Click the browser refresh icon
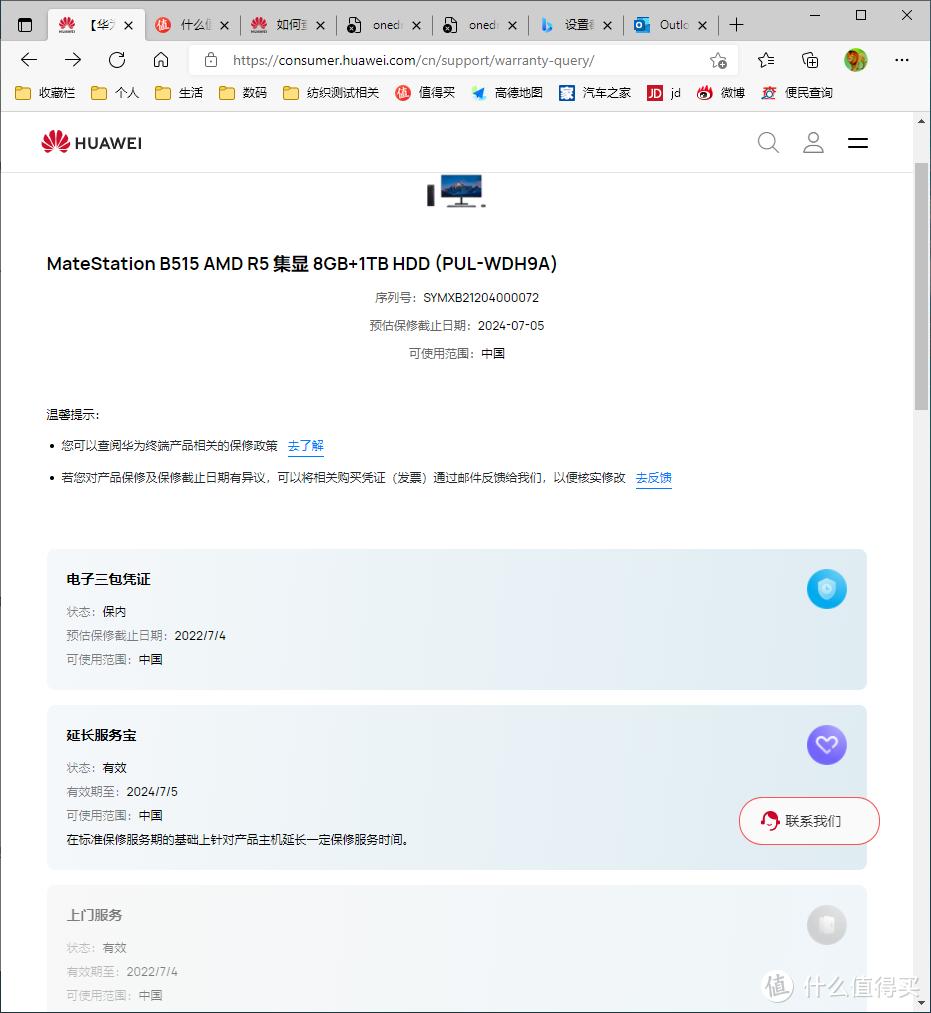Screen dimensions: 931x1013 tap(116, 59)
